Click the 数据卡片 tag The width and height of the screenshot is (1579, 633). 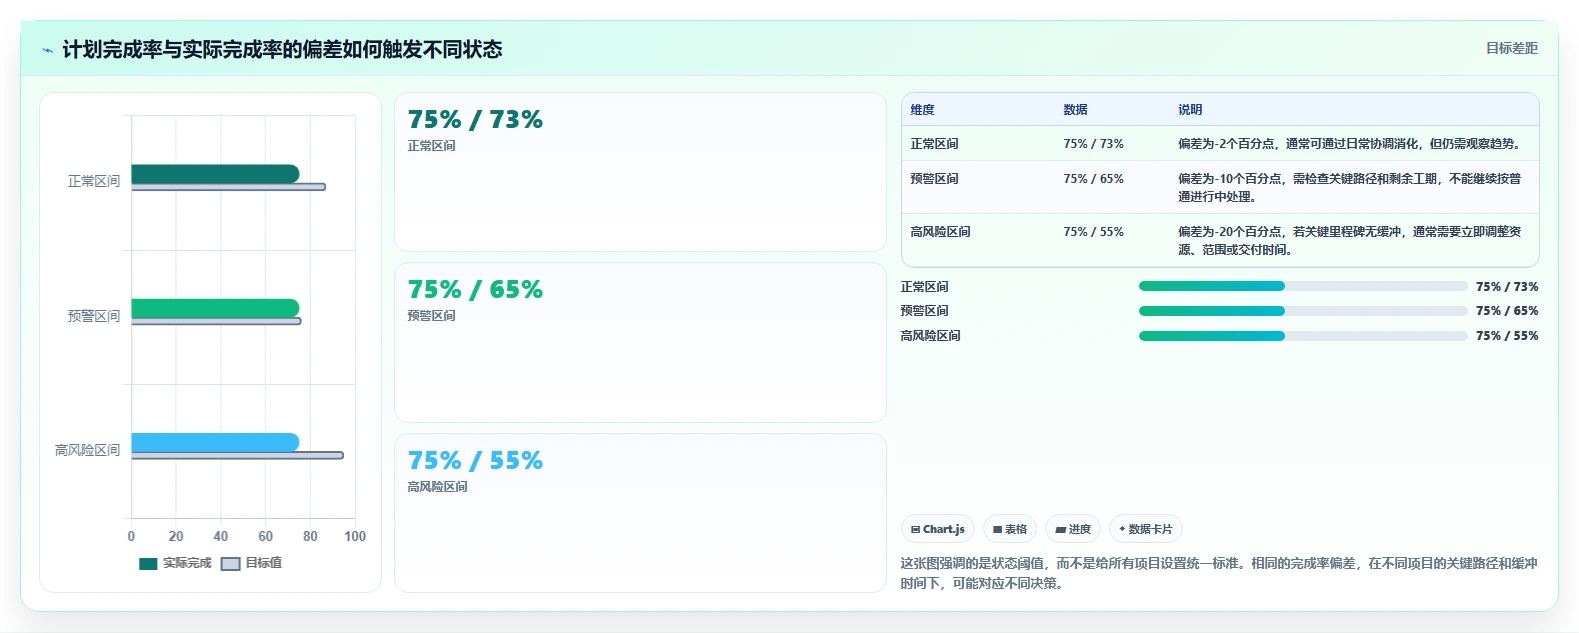click(1146, 529)
